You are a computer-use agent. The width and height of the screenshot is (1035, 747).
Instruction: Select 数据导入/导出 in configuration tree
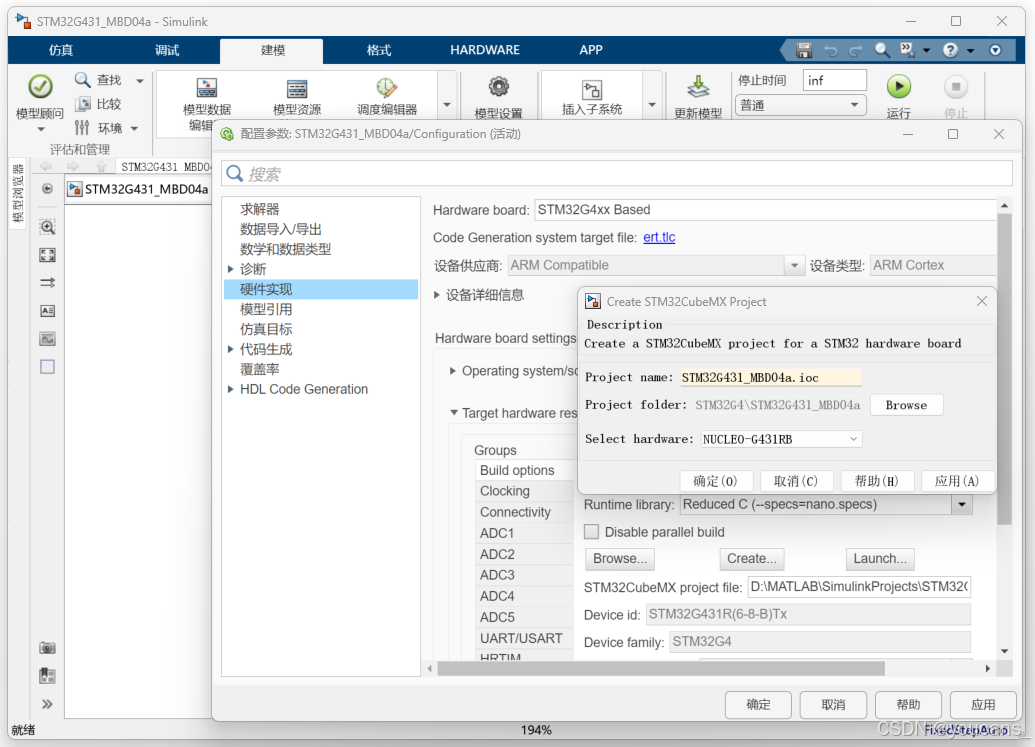(281, 229)
